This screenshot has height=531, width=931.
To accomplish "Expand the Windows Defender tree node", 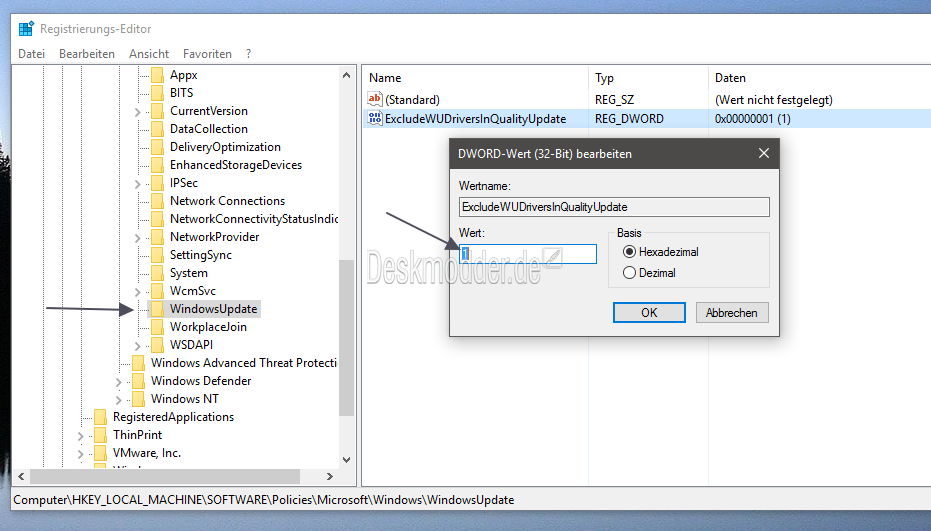I will (x=118, y=381).
